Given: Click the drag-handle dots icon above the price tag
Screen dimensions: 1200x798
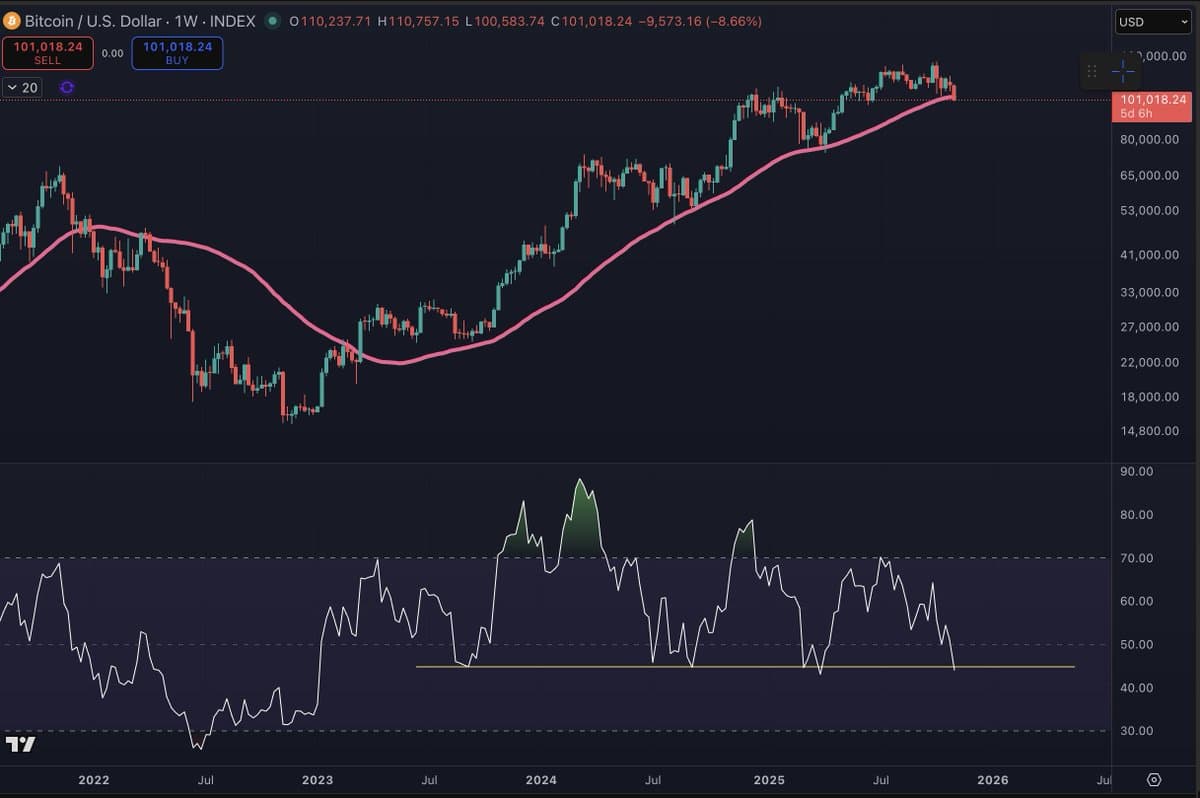Looking at the screenshot, I should coord(1092,71).
